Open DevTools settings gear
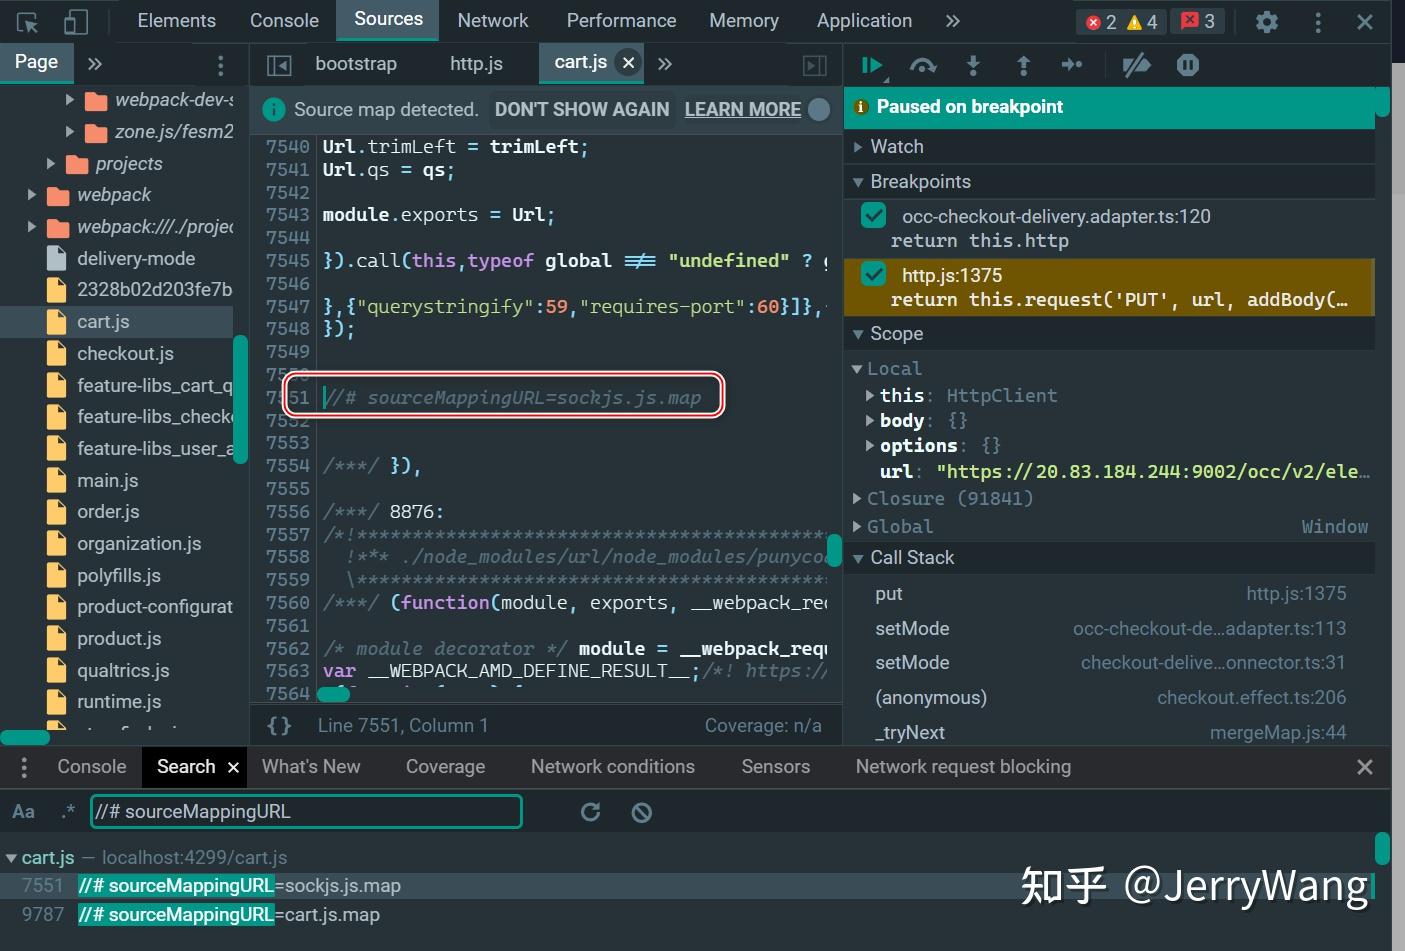Image resolution: width=1405 pixels, height=951 pixels. (x=1267, y=21)
